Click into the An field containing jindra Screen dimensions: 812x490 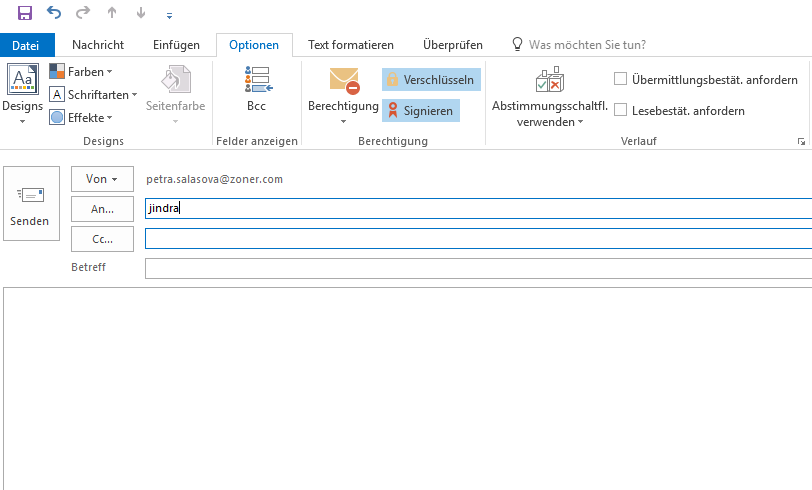478,208
